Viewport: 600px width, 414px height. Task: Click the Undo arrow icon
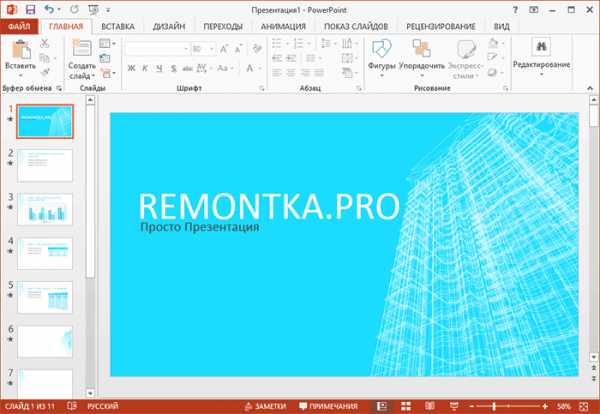49,10
